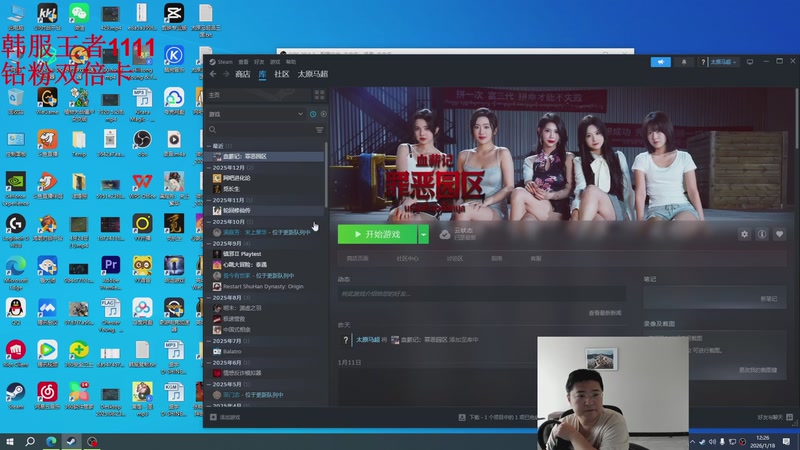Sort library by recent activity clock icon
The image size is (800, 450).
click(x=313, y=114)
